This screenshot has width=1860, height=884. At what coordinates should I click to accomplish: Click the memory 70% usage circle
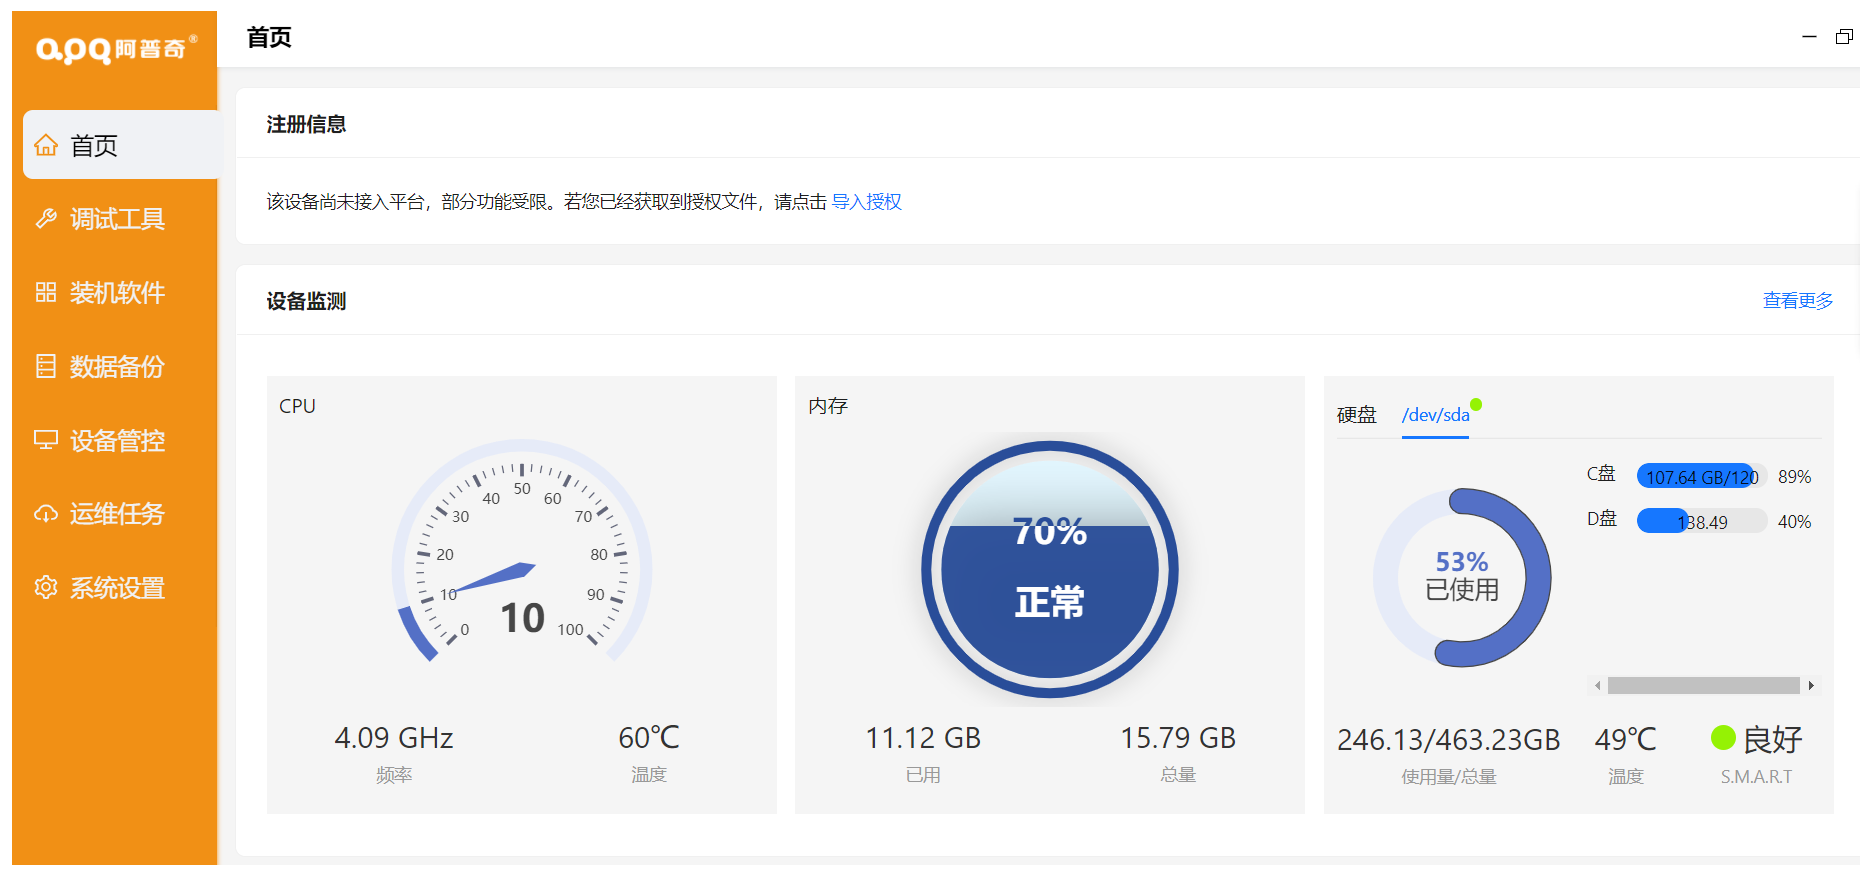pyautogui.click(x=1049, y=569)
